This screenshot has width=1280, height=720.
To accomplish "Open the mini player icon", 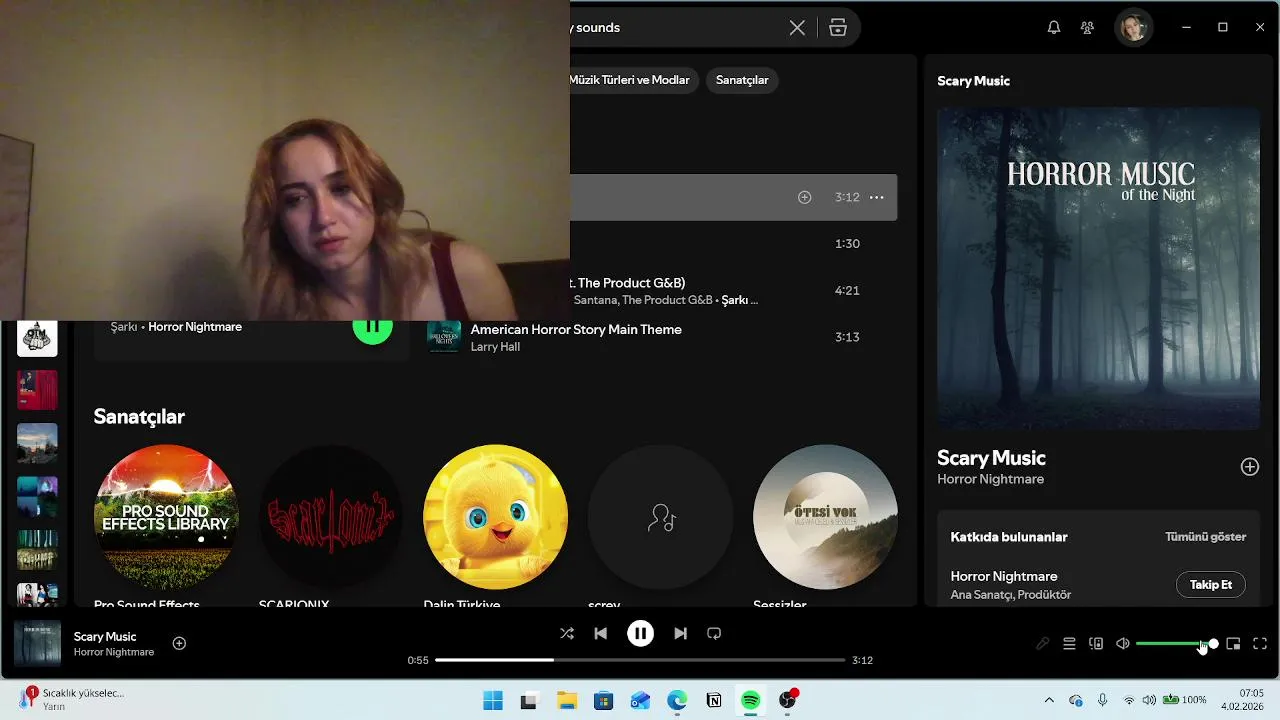I will 1233,644.
